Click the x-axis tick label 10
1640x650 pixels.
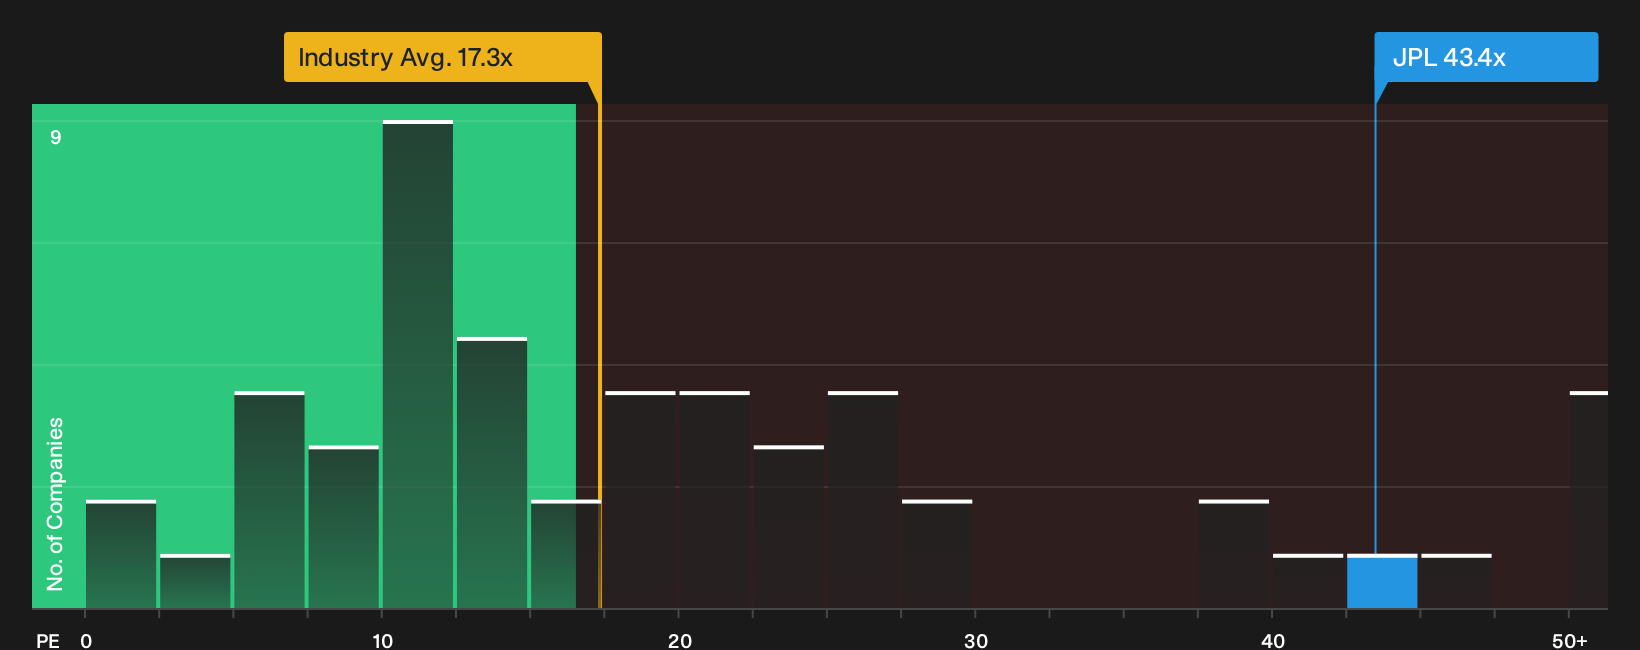coord(382,641)
